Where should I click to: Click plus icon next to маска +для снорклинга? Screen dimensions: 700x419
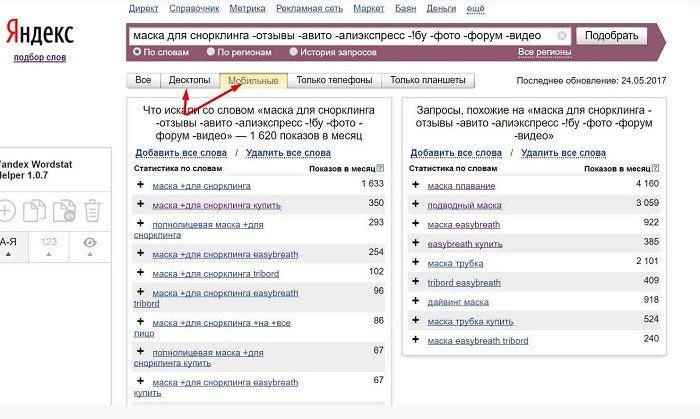(x=140, y=184)
